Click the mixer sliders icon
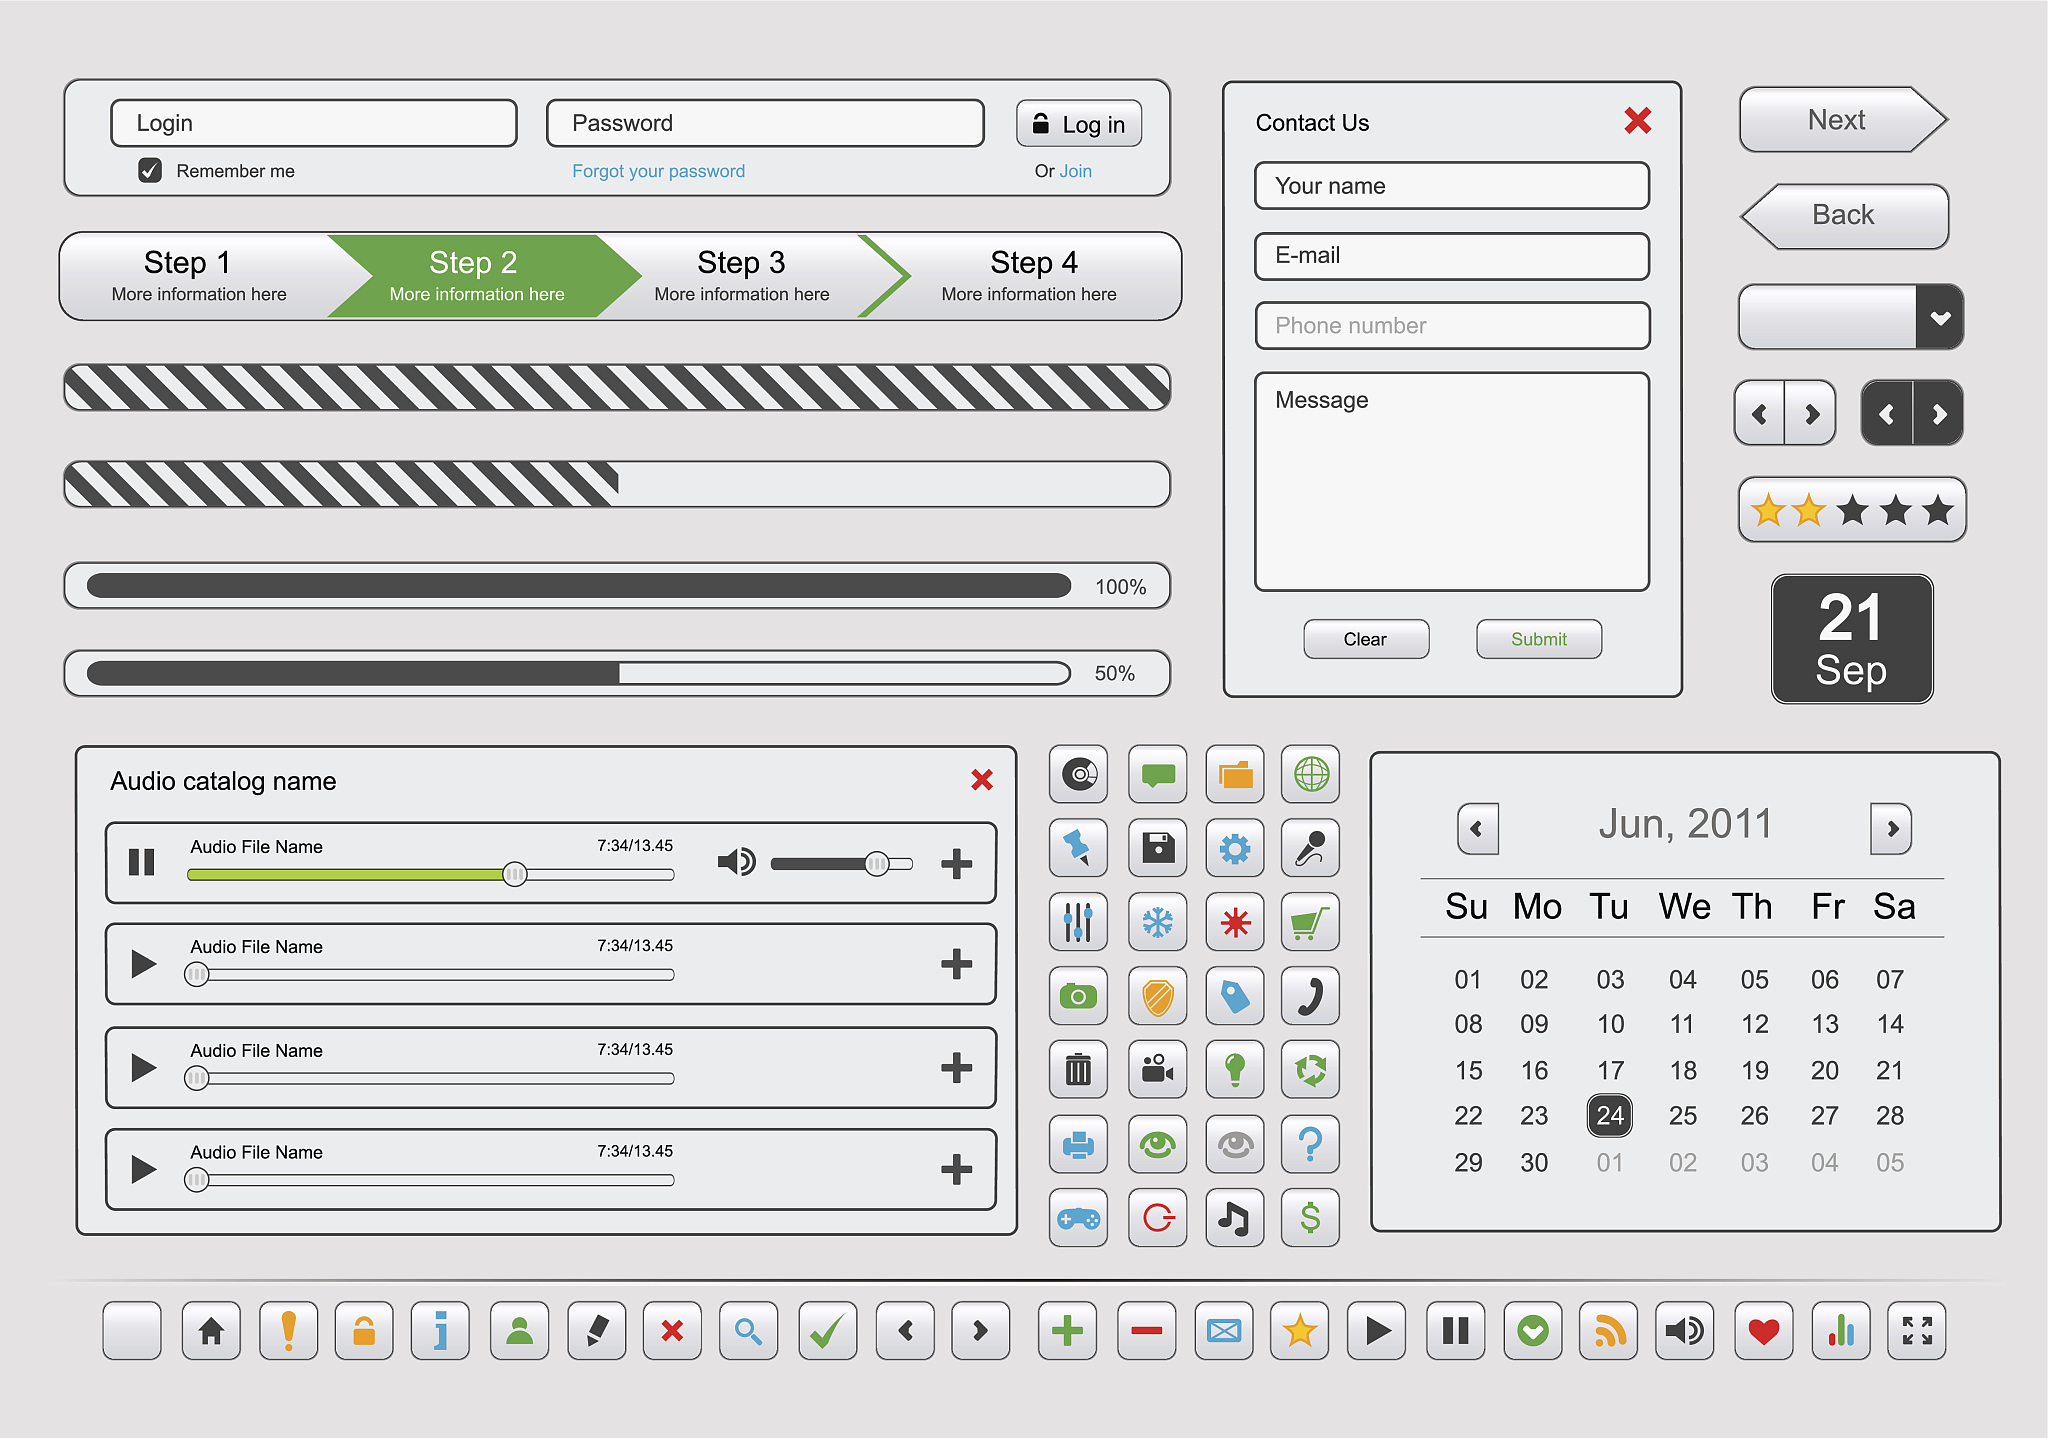 1078,922
